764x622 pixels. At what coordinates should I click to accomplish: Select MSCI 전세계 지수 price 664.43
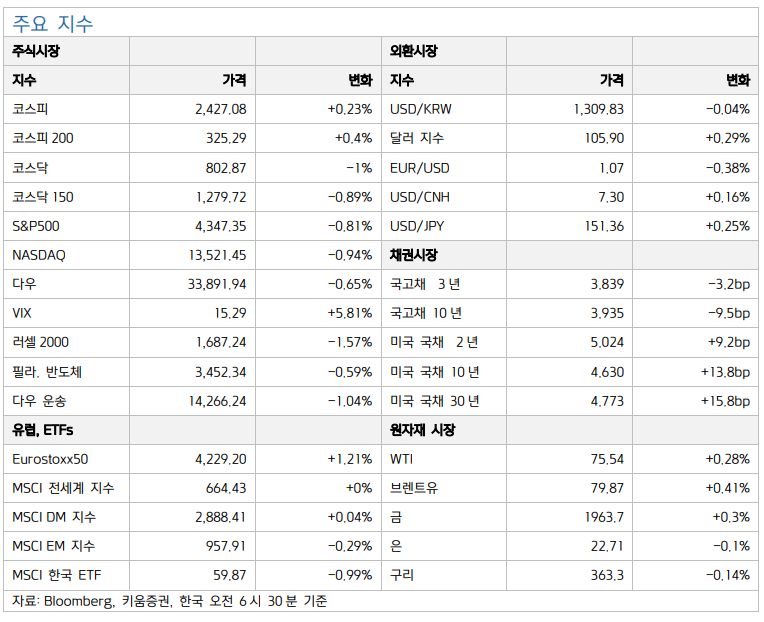226,488
